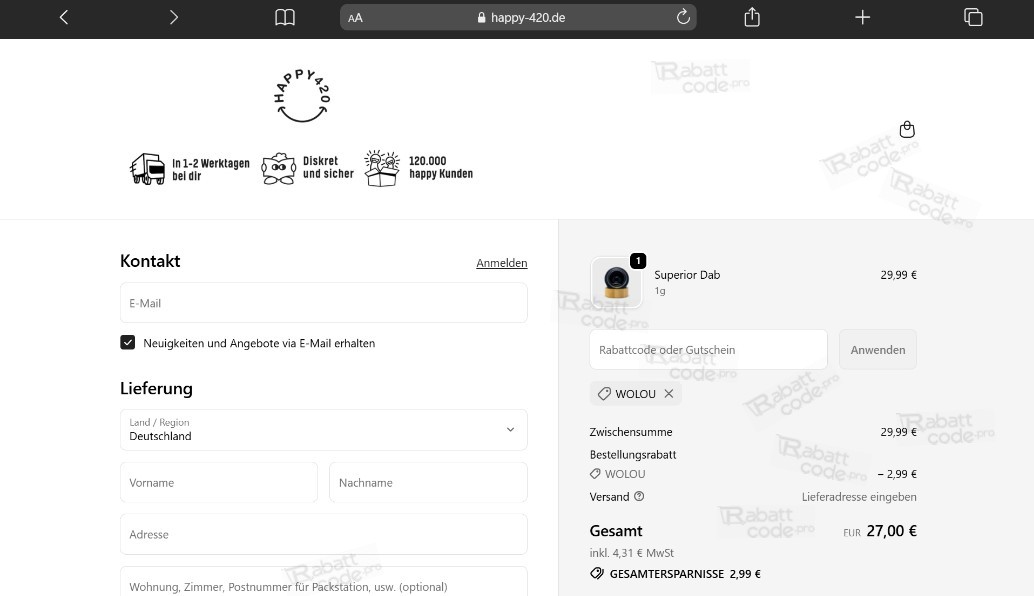Viewport: 1034px width, 596px height.
Task: Click the Superior Dab product image
Action: coord(616,282)
